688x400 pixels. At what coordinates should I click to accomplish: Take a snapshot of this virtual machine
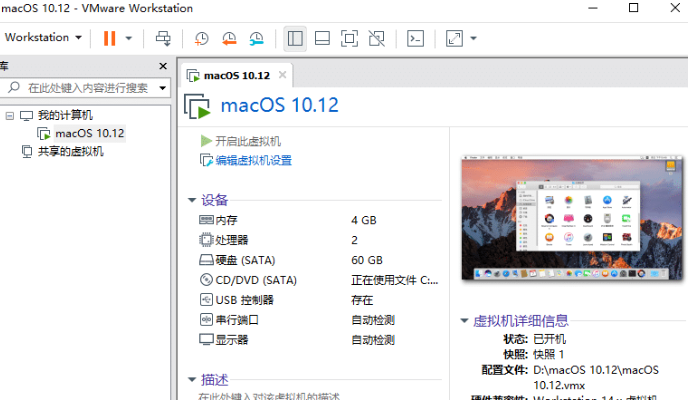(x=201, y=38)
